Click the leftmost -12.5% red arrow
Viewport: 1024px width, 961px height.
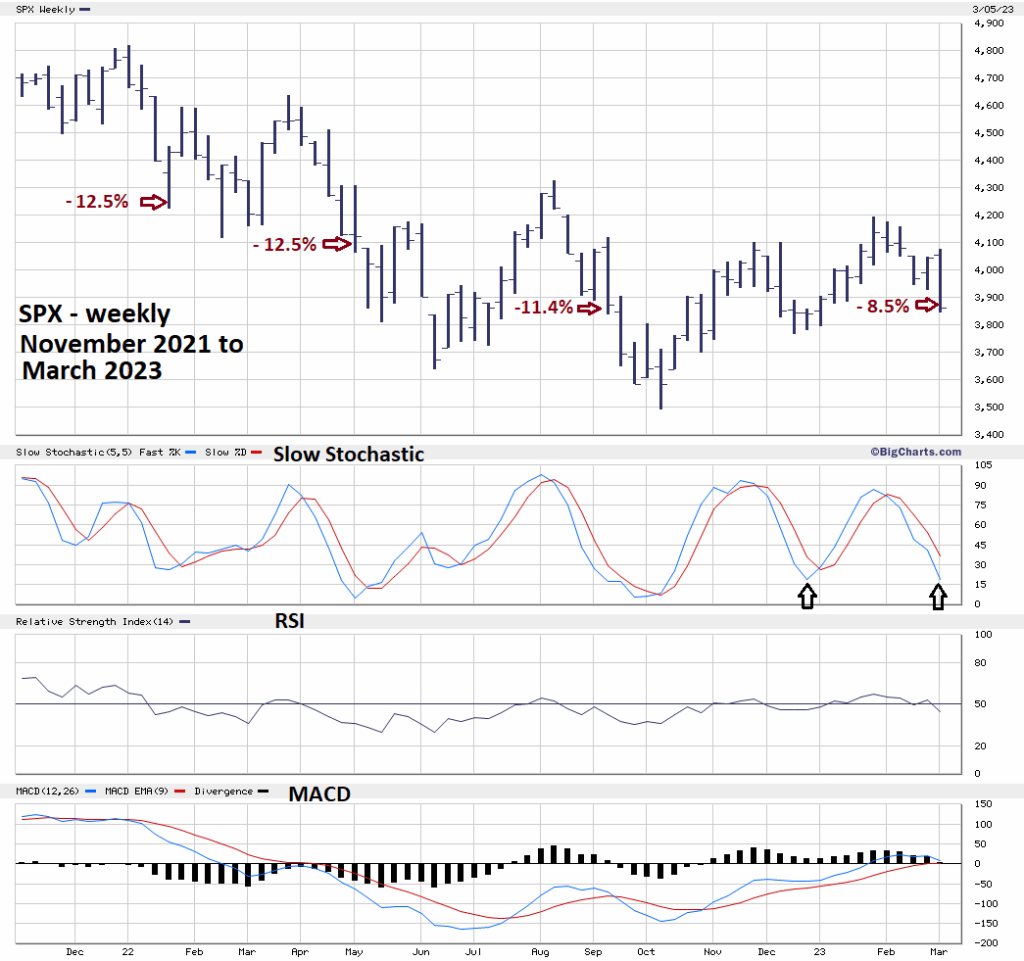coord(153,202)
